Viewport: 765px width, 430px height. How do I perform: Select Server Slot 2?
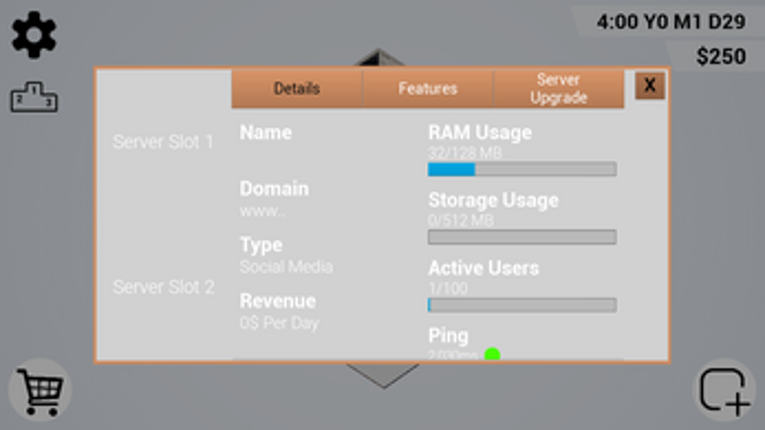[163, 287]
